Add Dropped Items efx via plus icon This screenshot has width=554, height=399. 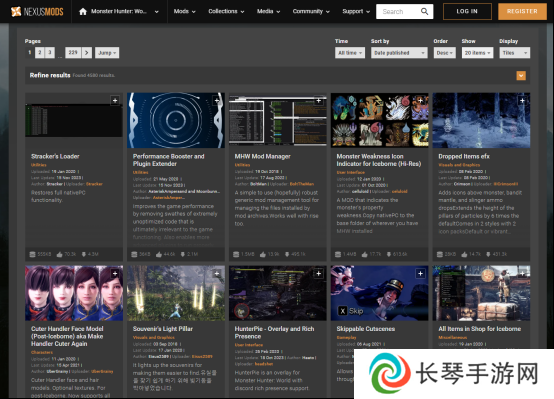pos(522,101)
